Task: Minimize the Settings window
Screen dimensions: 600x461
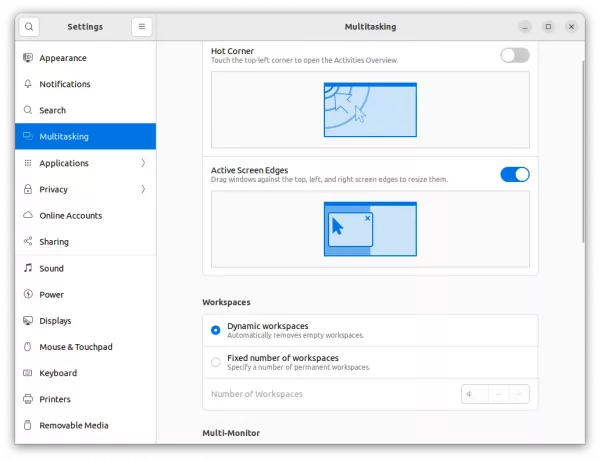Action: [x=525, y=27]
